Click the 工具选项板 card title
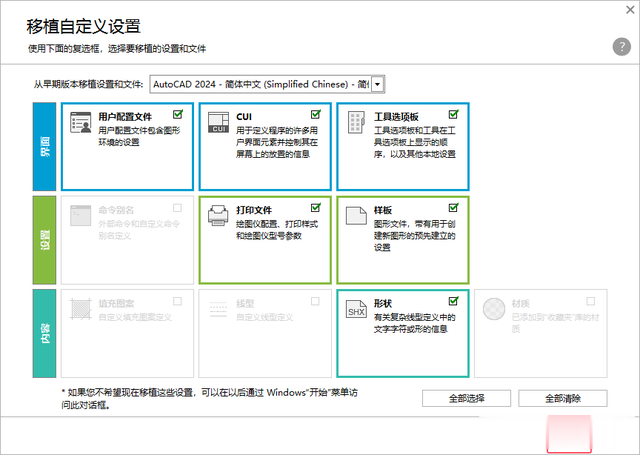The height and width of the screenshot is (455, 640). click(396, 117)
